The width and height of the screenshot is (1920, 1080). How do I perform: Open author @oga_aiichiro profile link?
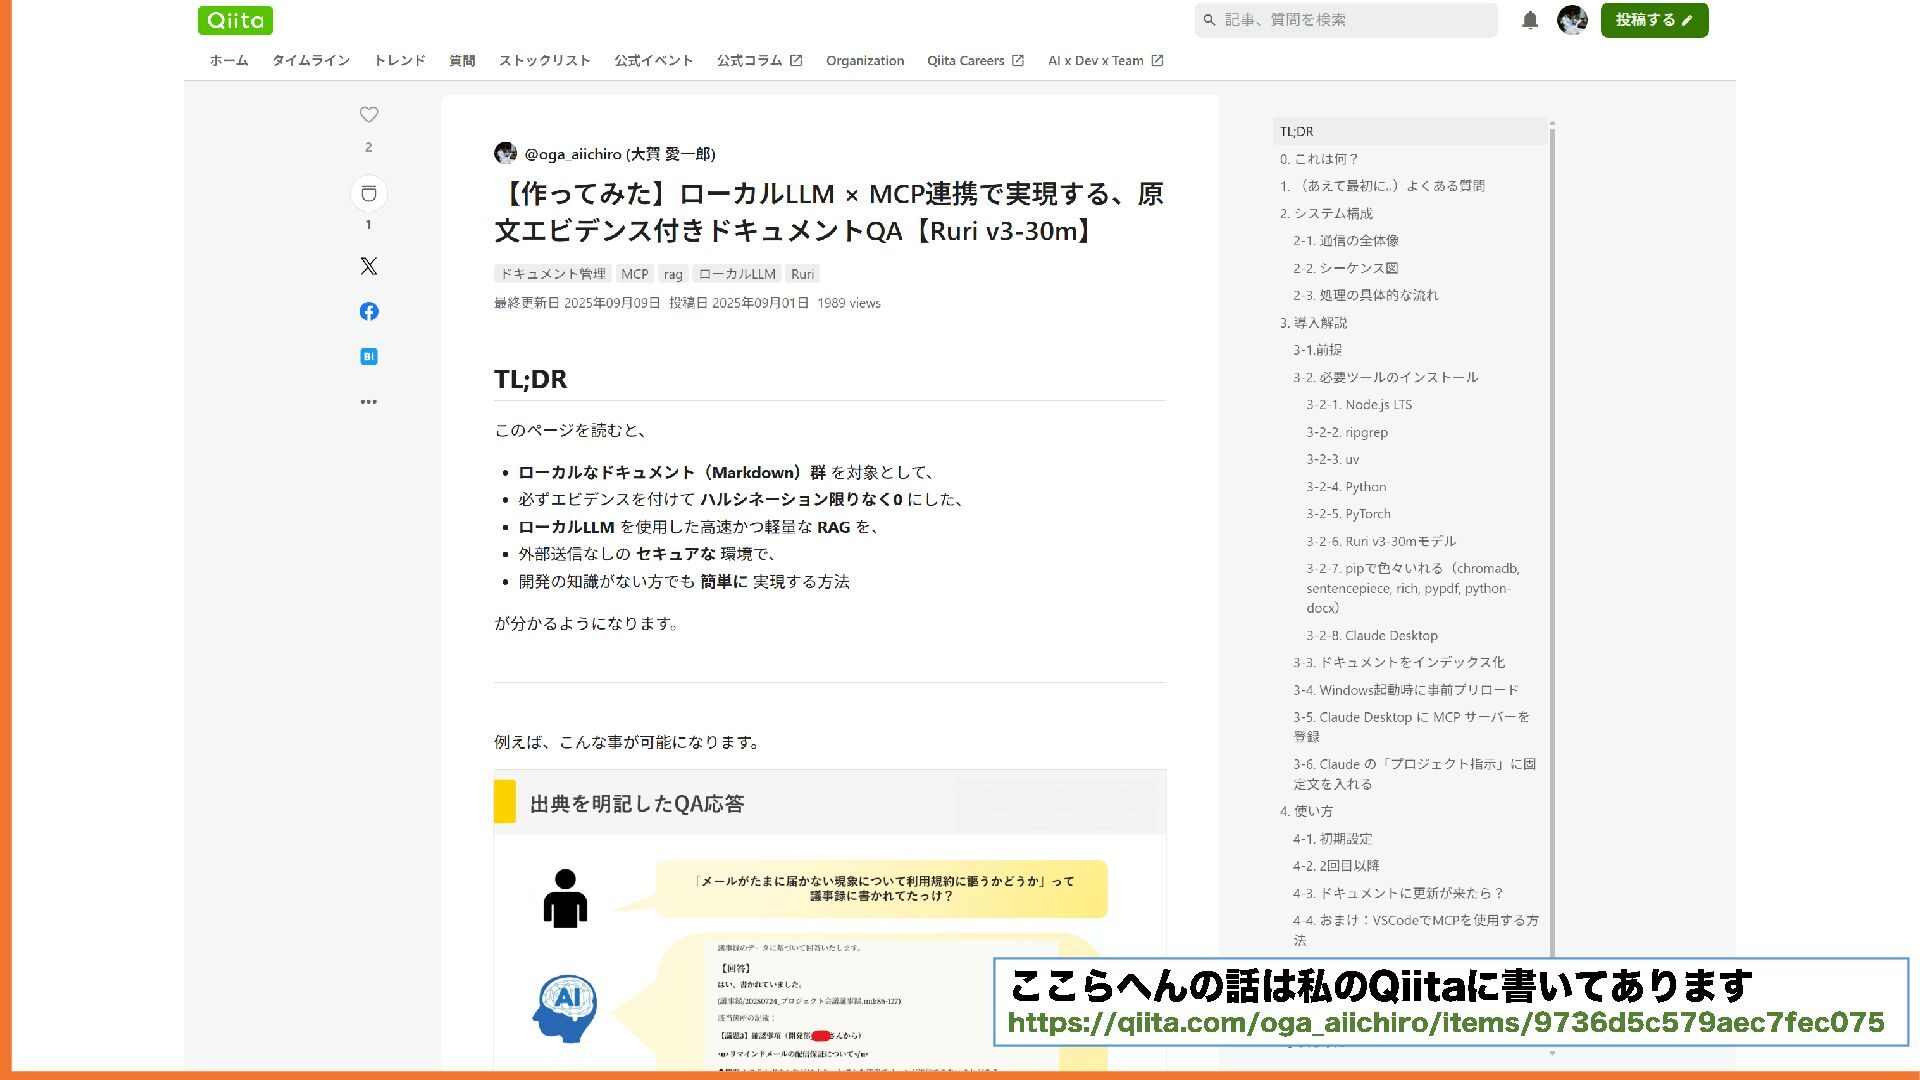(573, 154)
